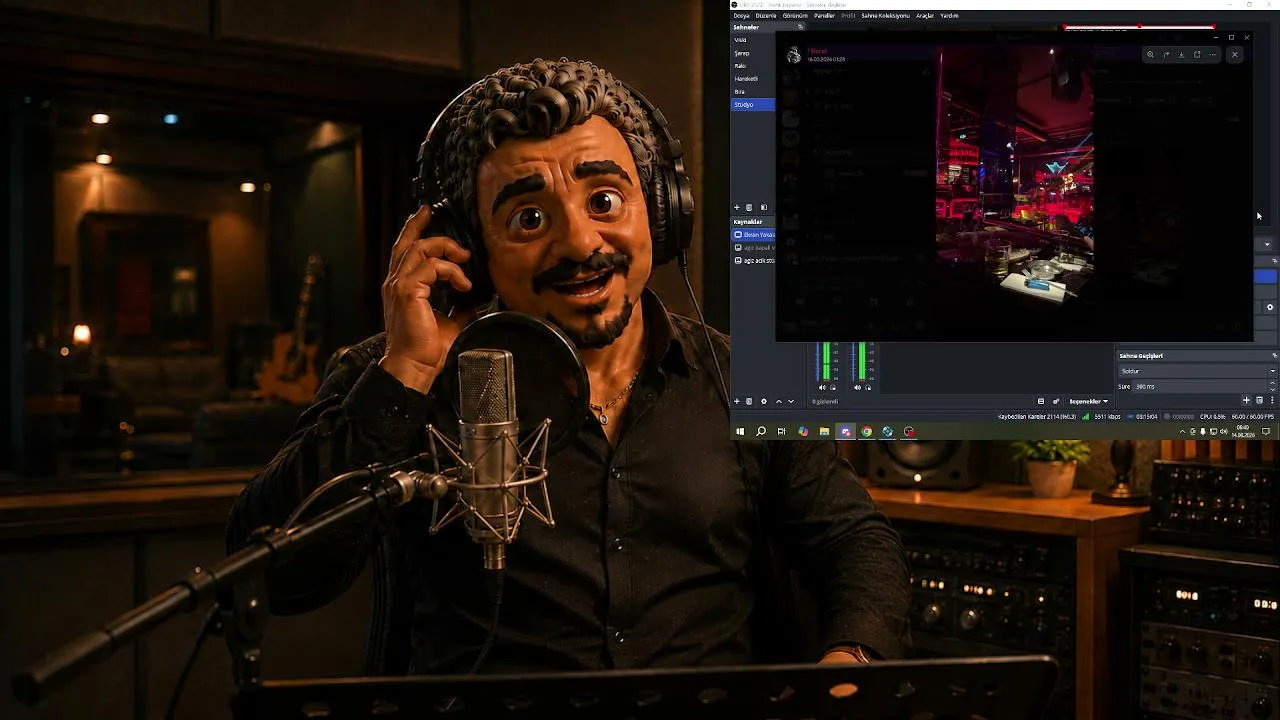The width and height of the screenshot is (1280, 720).
Task: Open File Explorer from the taskbar
Action: point(824,432)
